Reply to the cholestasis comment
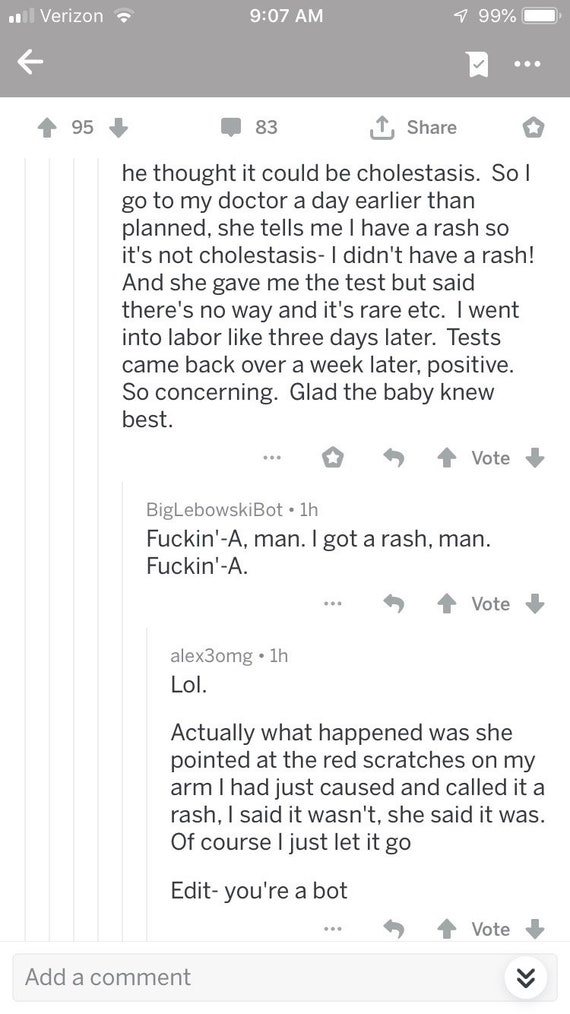This screenshot has height=1014, width=570. coord(393,458)
